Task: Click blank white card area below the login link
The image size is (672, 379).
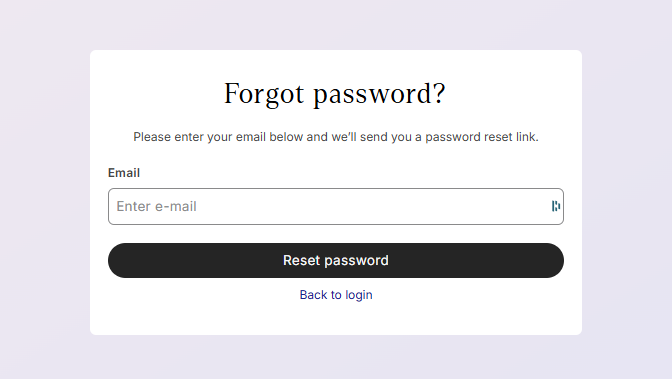Action: [x=336, y=319]
